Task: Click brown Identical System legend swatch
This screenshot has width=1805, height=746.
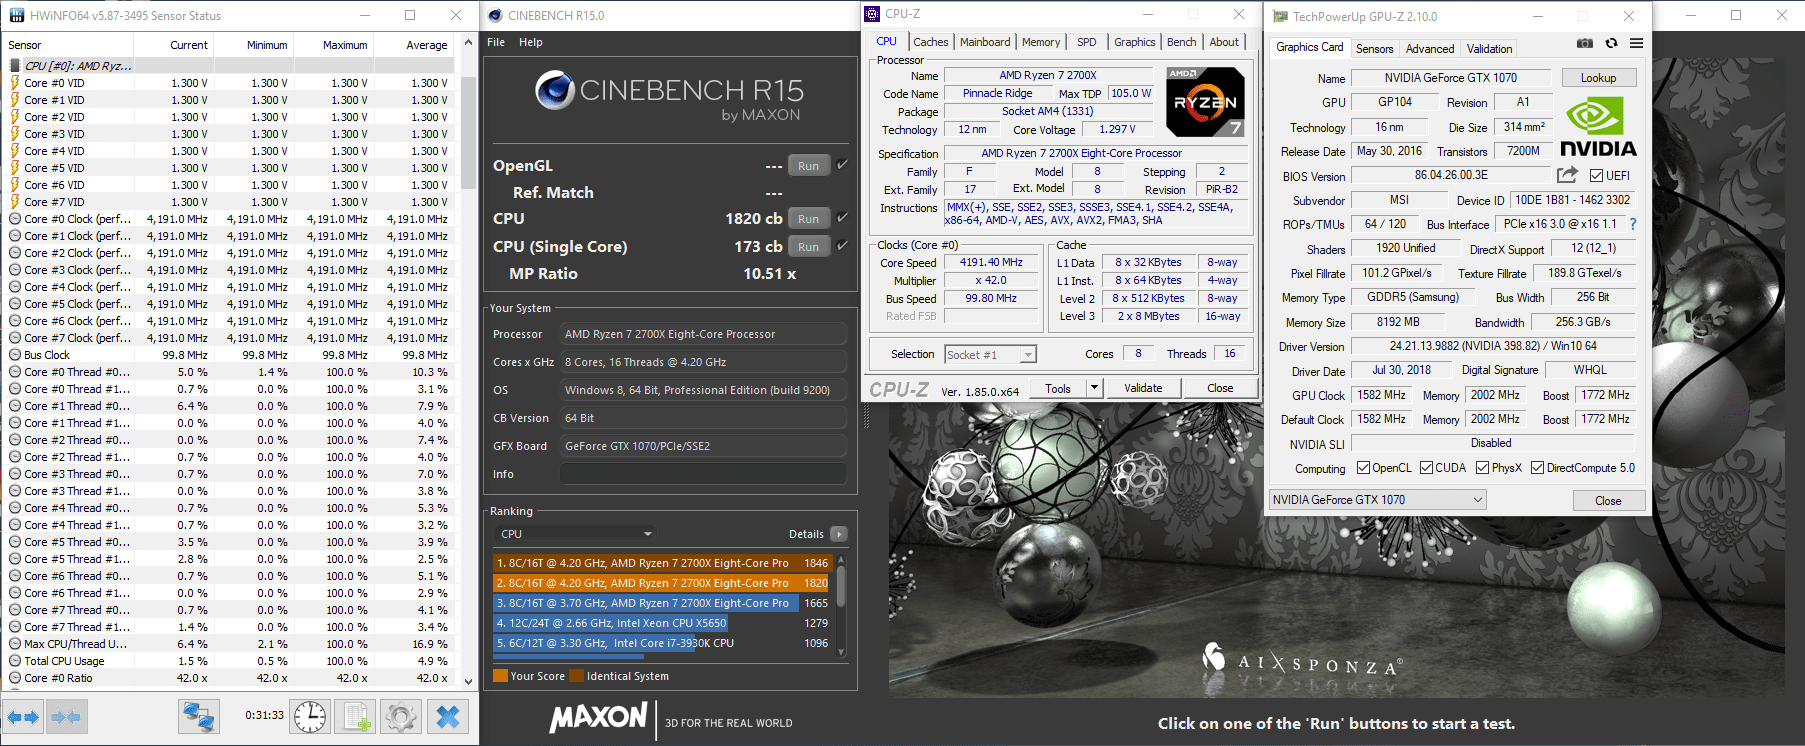Action: coord(576,676)
